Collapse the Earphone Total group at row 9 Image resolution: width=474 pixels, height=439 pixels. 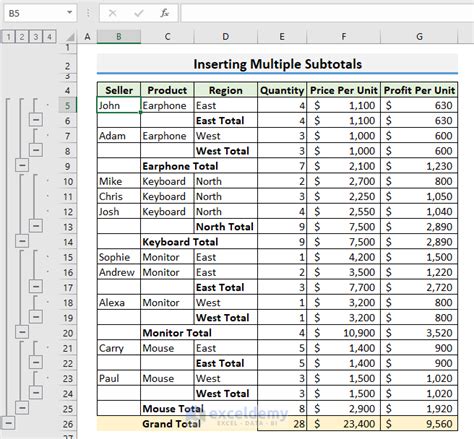[x=22, y=165]
